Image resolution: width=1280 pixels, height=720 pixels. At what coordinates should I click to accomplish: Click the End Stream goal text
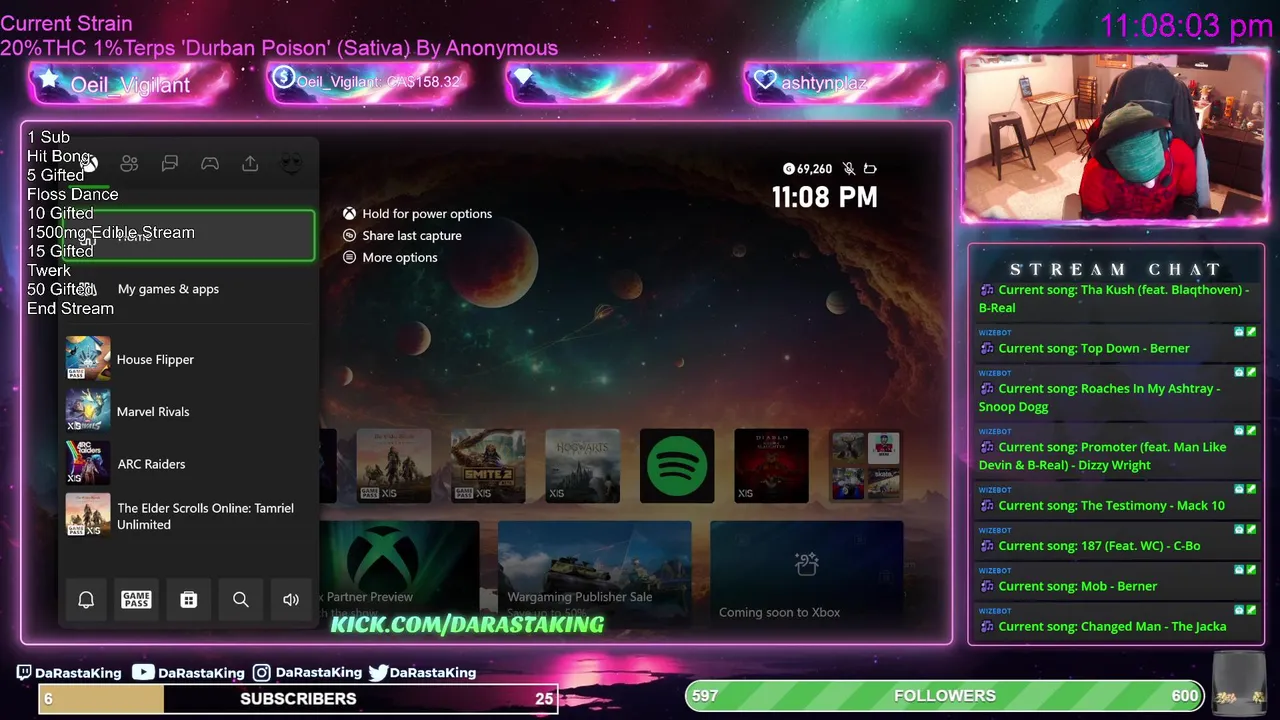pos(70,308)
